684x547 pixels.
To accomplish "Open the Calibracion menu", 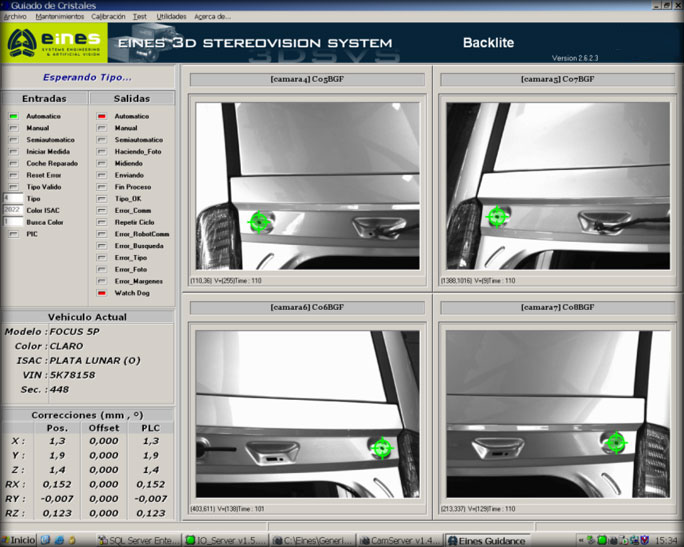I will [108, 17].
